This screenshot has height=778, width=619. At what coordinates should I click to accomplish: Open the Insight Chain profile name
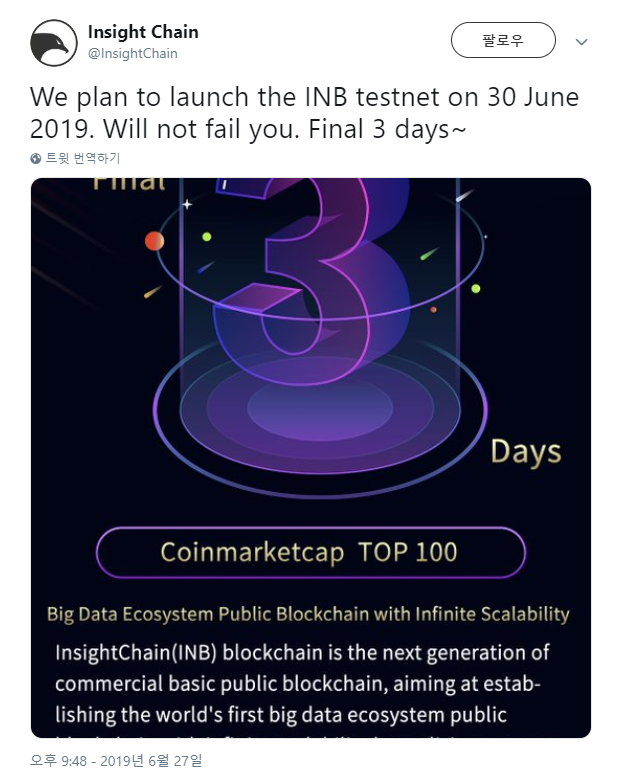143,32
